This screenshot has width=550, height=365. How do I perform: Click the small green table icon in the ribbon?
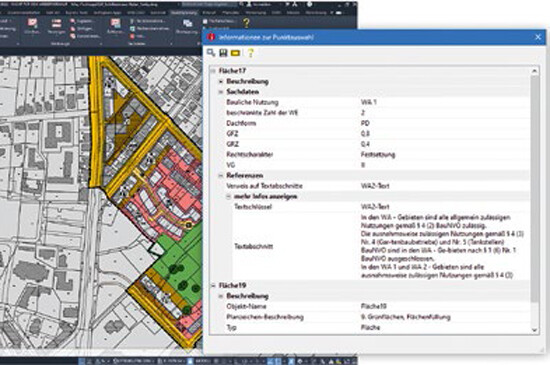click(132, 28)
